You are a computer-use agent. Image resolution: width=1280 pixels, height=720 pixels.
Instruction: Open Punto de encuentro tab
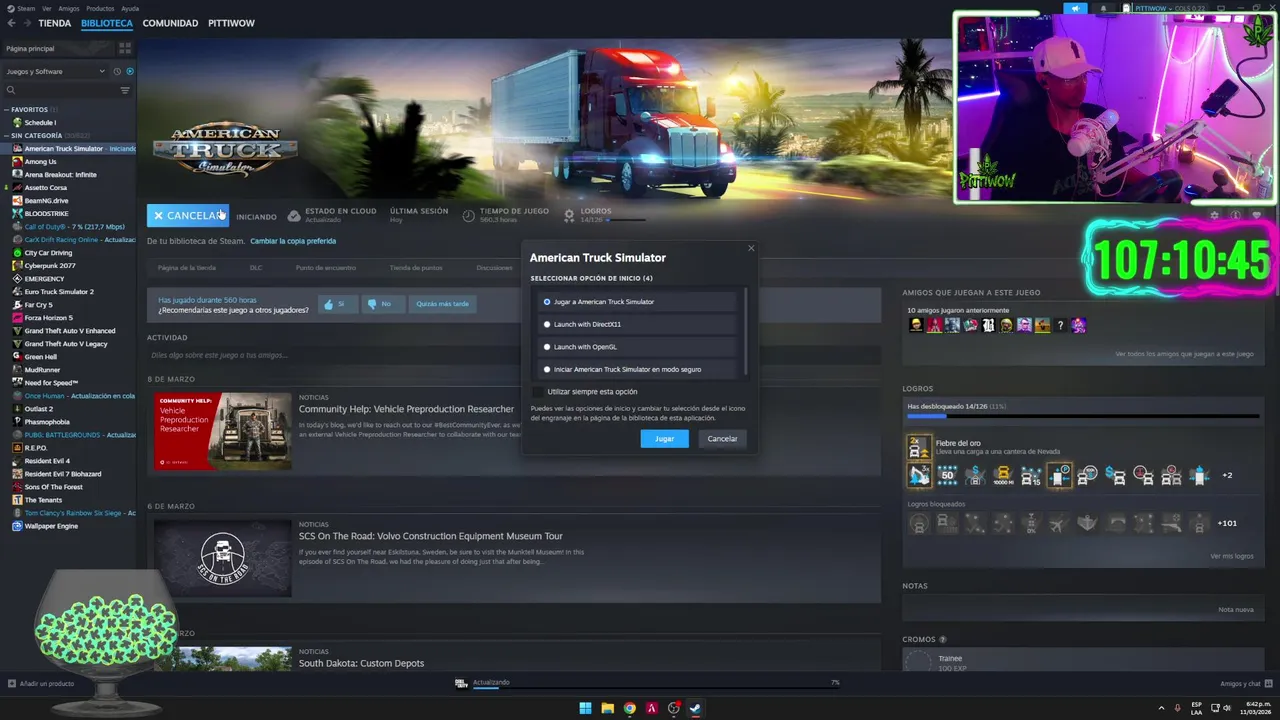326,268
